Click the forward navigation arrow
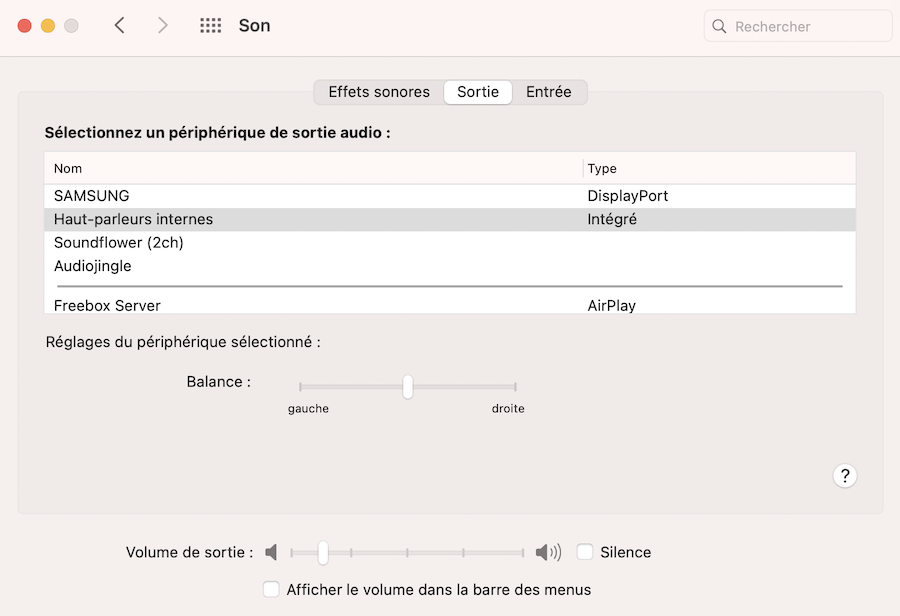The width and height of the screenshot is (900, 616). coord(163,26)
